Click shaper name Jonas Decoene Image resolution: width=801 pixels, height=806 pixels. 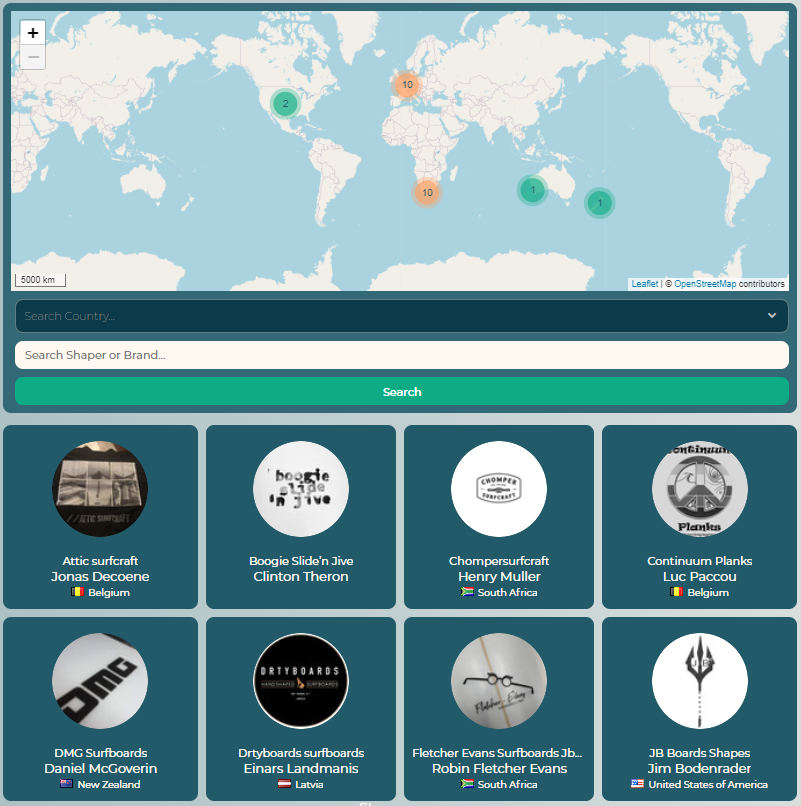pos(100,577)
